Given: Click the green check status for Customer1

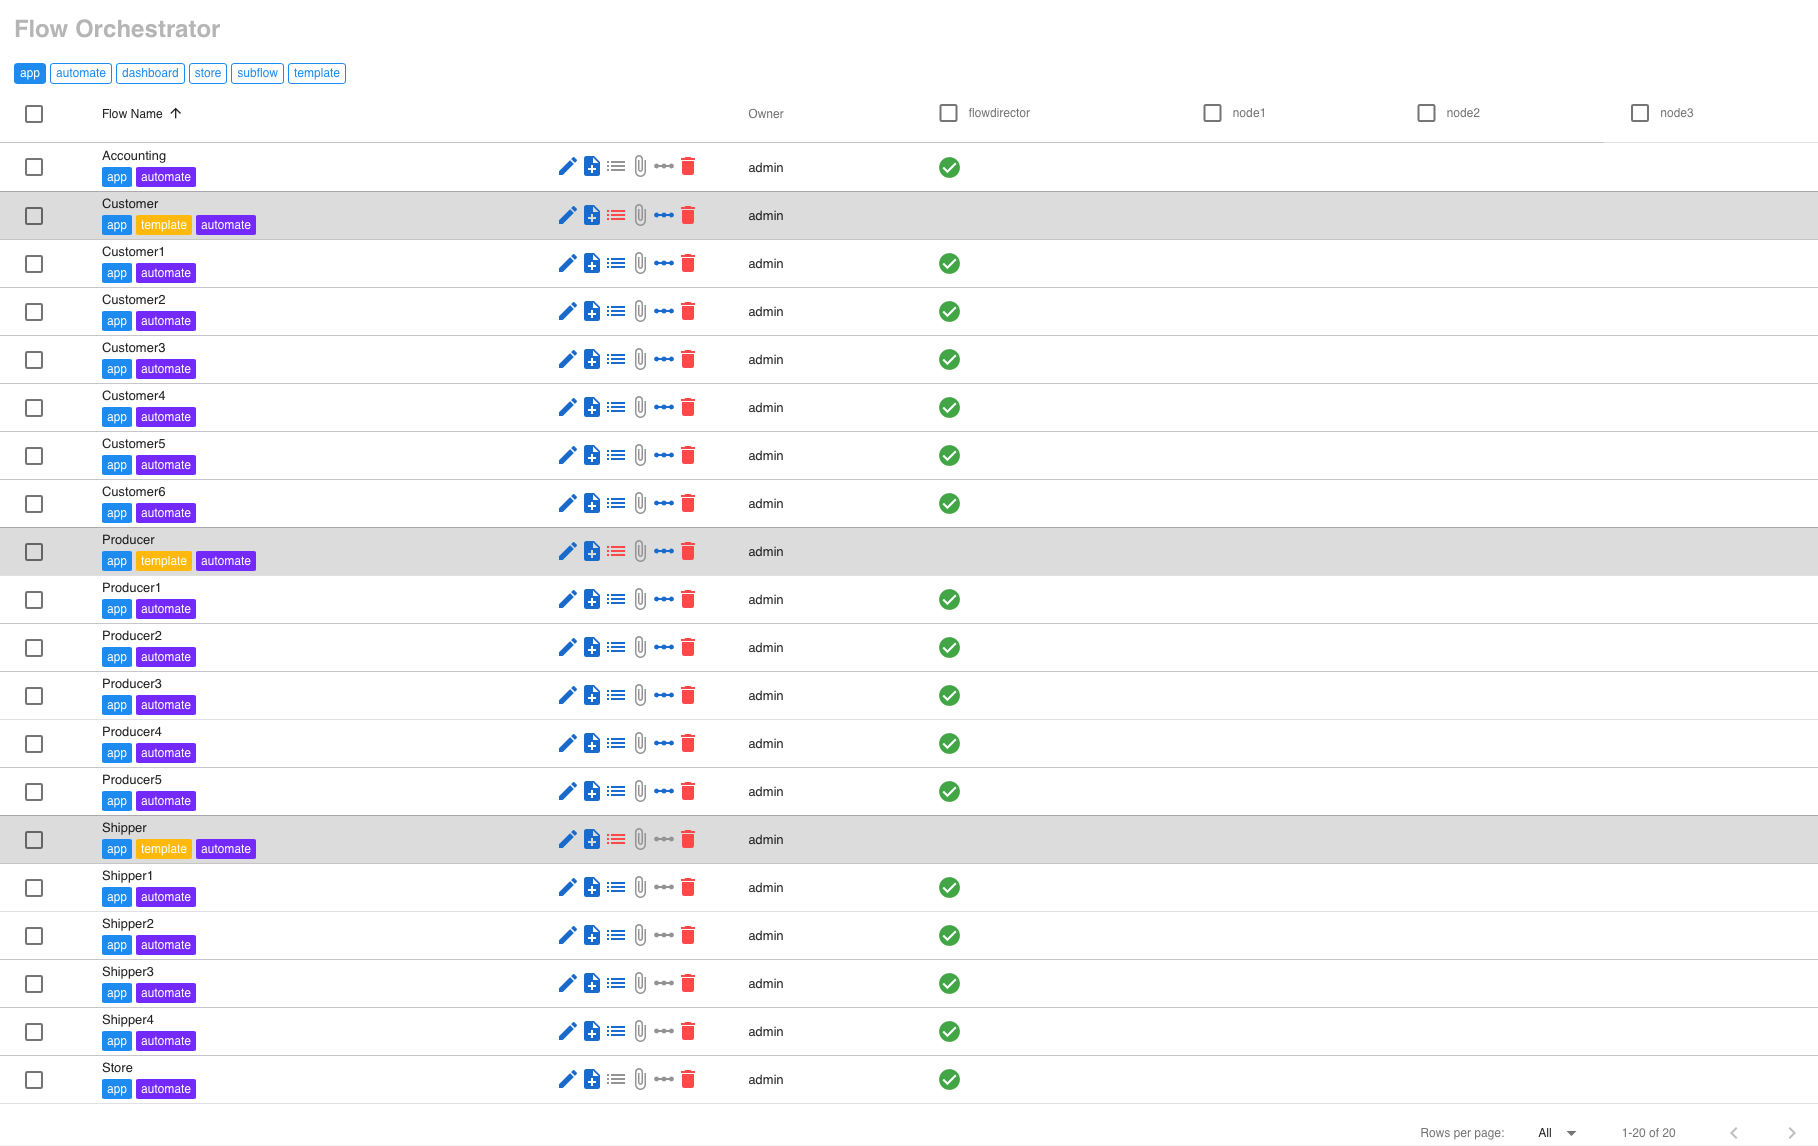Looking at the screenshot, I should 949,263.
